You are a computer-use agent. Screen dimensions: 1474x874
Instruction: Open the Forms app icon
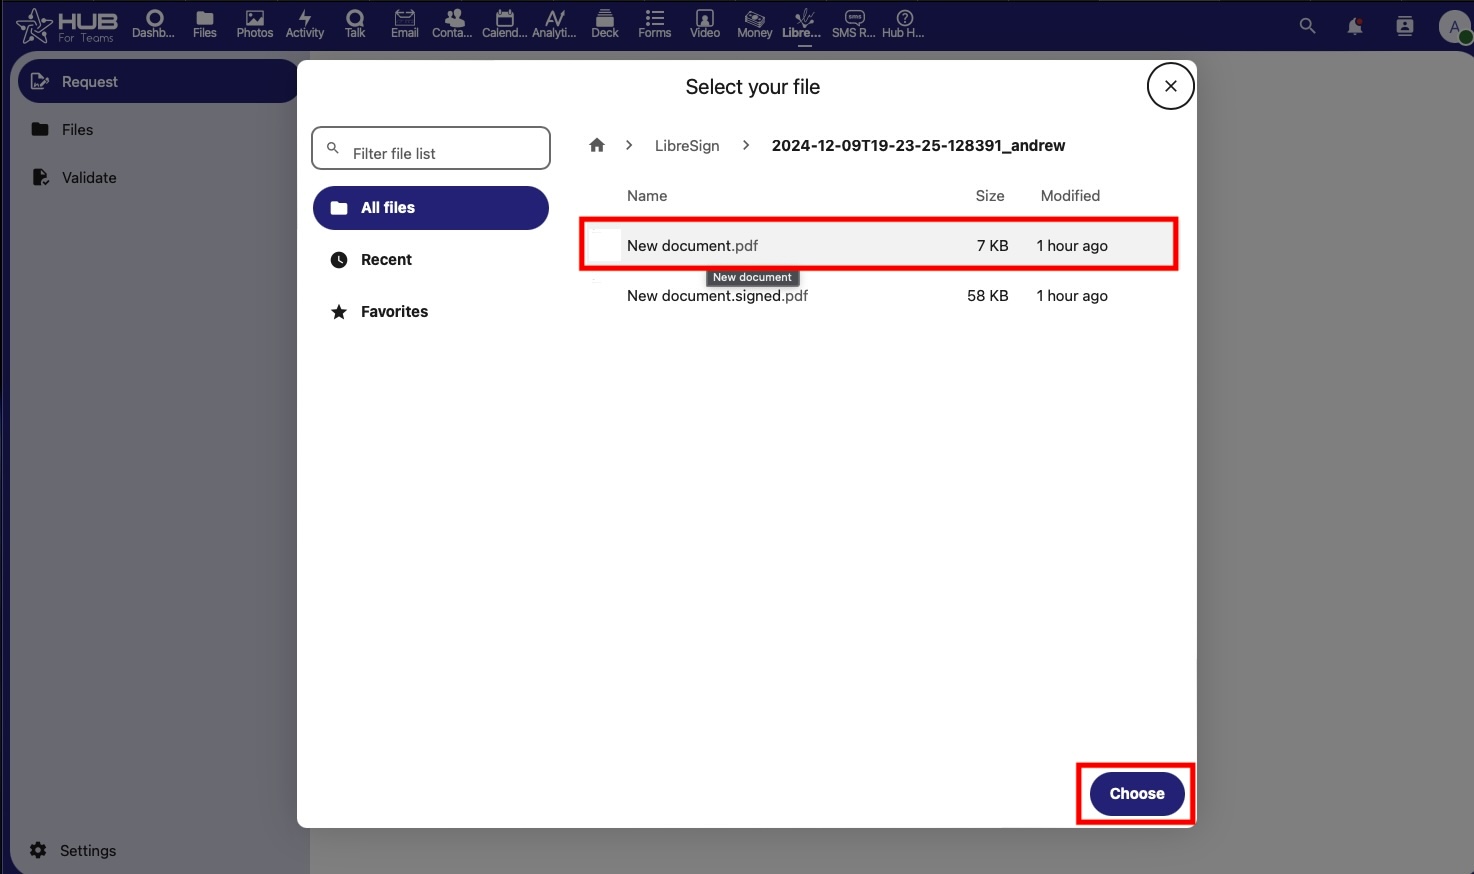coord(655,24)
